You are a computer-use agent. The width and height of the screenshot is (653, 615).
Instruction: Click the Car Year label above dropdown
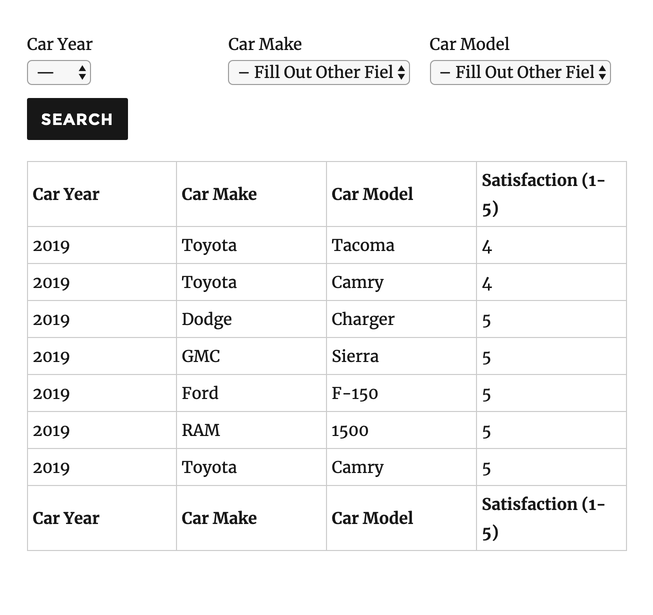click(60, 44)
